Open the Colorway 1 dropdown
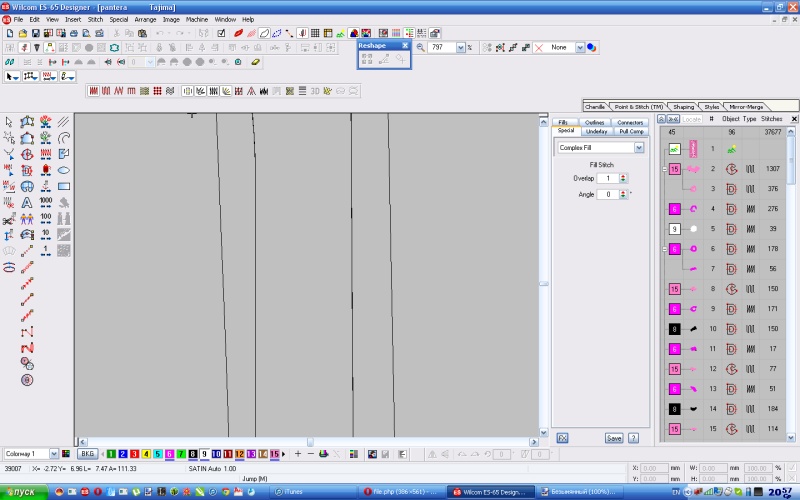The image size is (800, 500). pyautogui.click(x=54, y=454)
